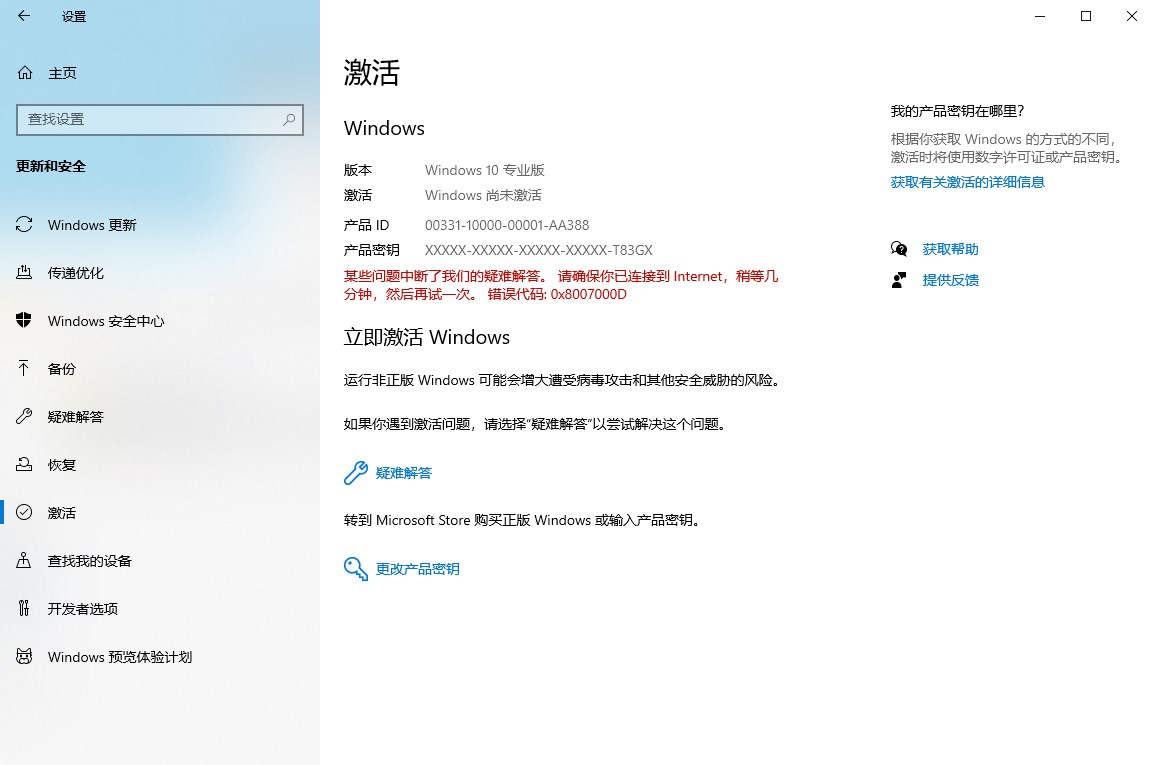Viewport: 1155px width, 765px height.
Task: Click the 疑难解答 wrench icon in main panel
Action: coord(355,473)
